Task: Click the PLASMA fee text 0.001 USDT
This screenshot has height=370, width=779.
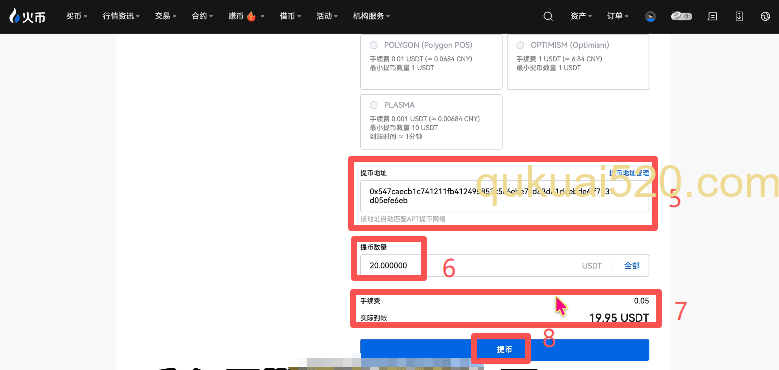Action: point(425,119)
